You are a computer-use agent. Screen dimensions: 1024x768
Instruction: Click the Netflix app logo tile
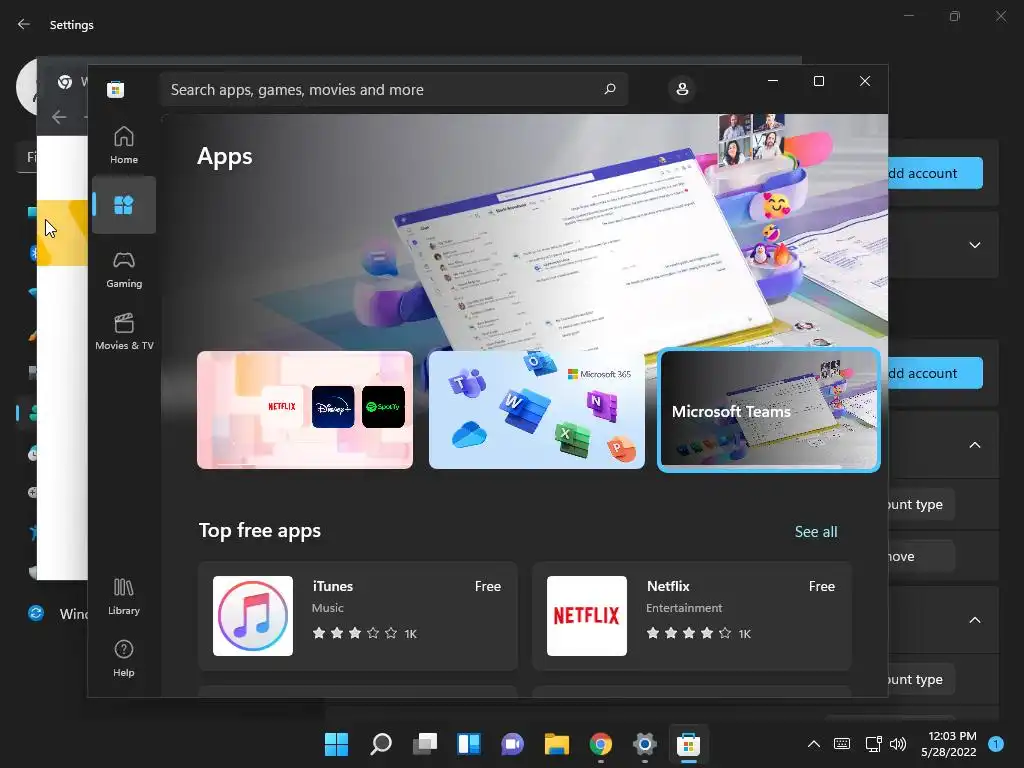pyautogui.click(x=586, y=616)
